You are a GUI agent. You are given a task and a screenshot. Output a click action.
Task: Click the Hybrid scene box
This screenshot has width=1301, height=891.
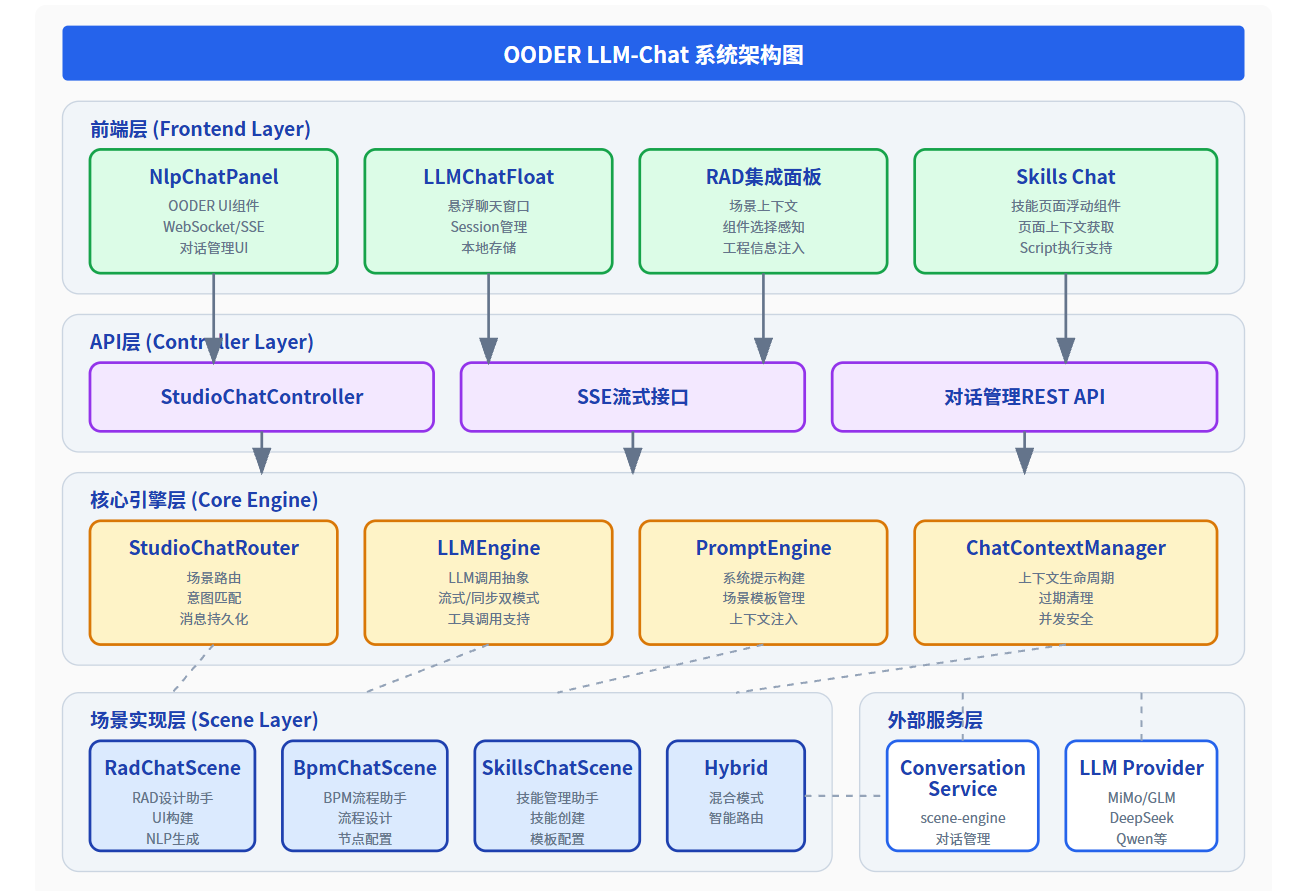(x=736, y=796)
